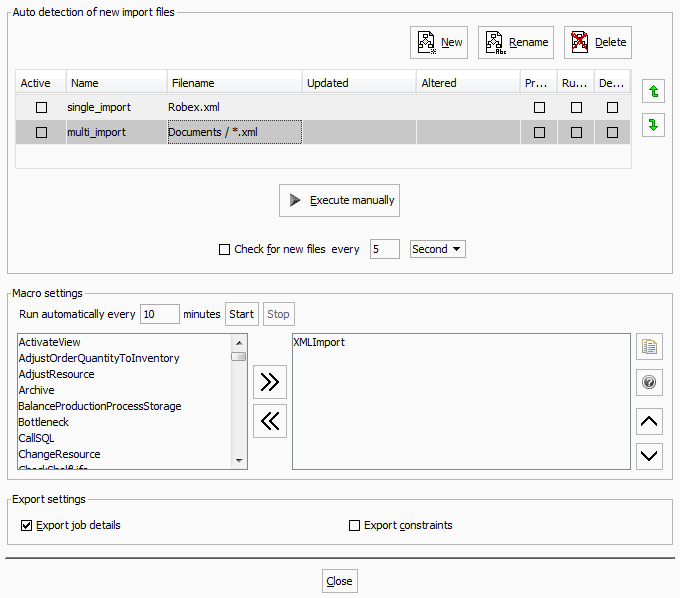Click the New import file button
The image size is (680, 598).
(x=439, y=42)
